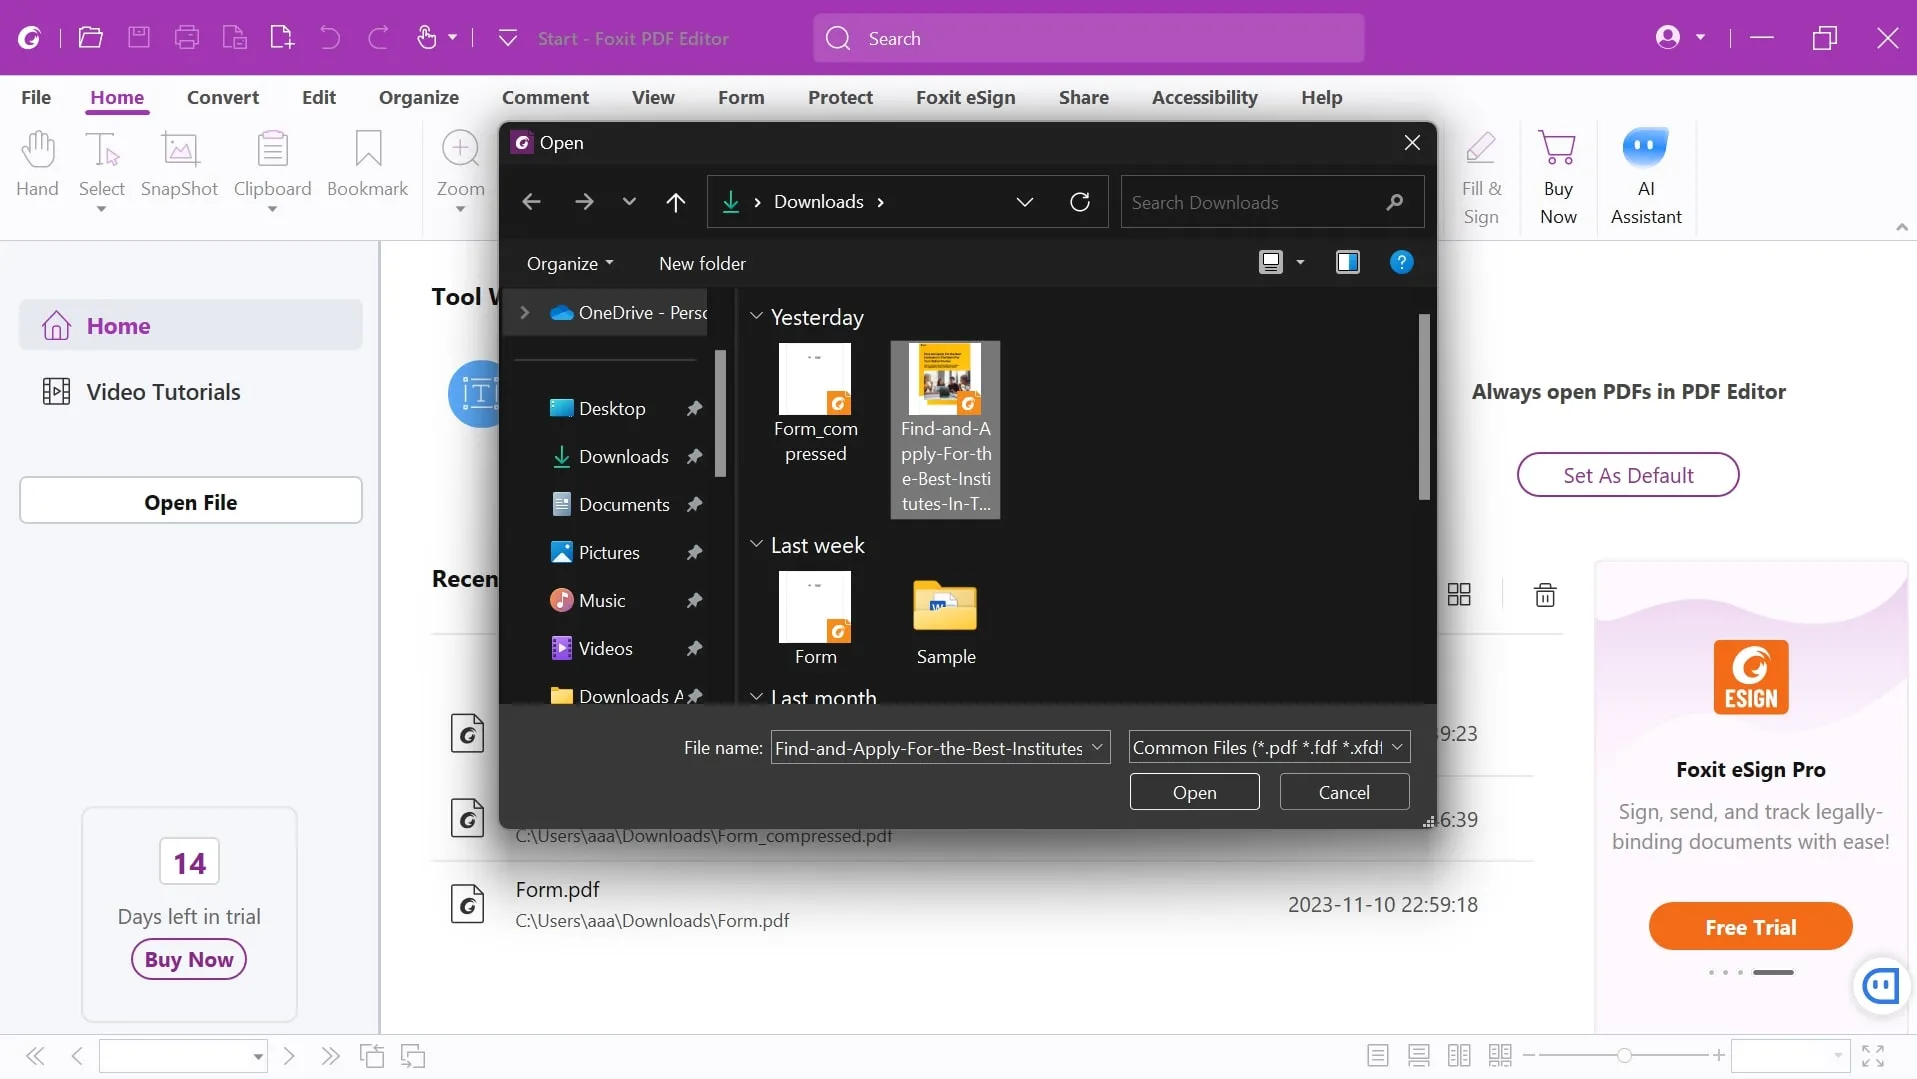Select the Hand tool

pos(37,160)
